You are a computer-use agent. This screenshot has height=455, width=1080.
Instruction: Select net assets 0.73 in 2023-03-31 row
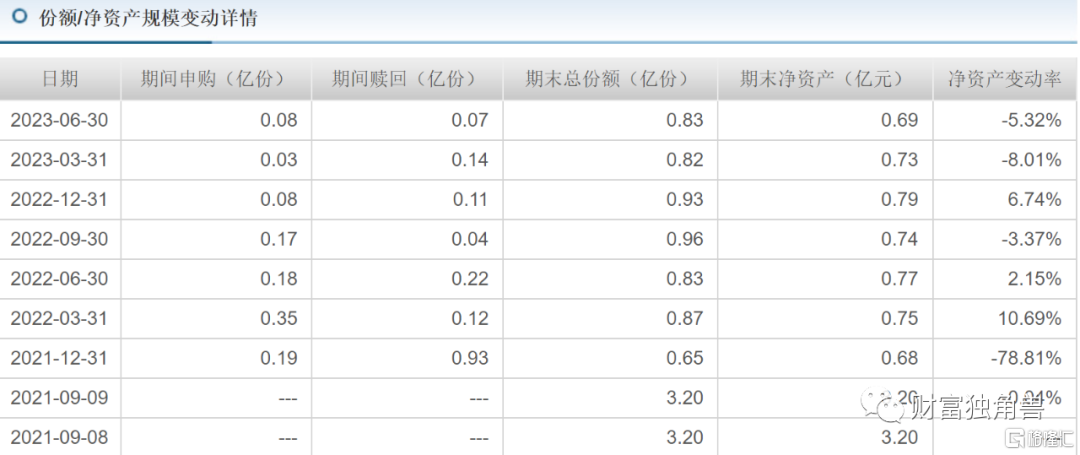[x=899, y=160]
